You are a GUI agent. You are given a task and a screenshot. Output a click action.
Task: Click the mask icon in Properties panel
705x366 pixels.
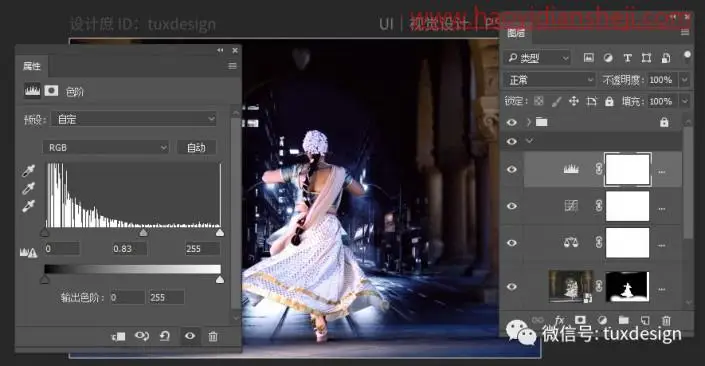tap(51, 91)
